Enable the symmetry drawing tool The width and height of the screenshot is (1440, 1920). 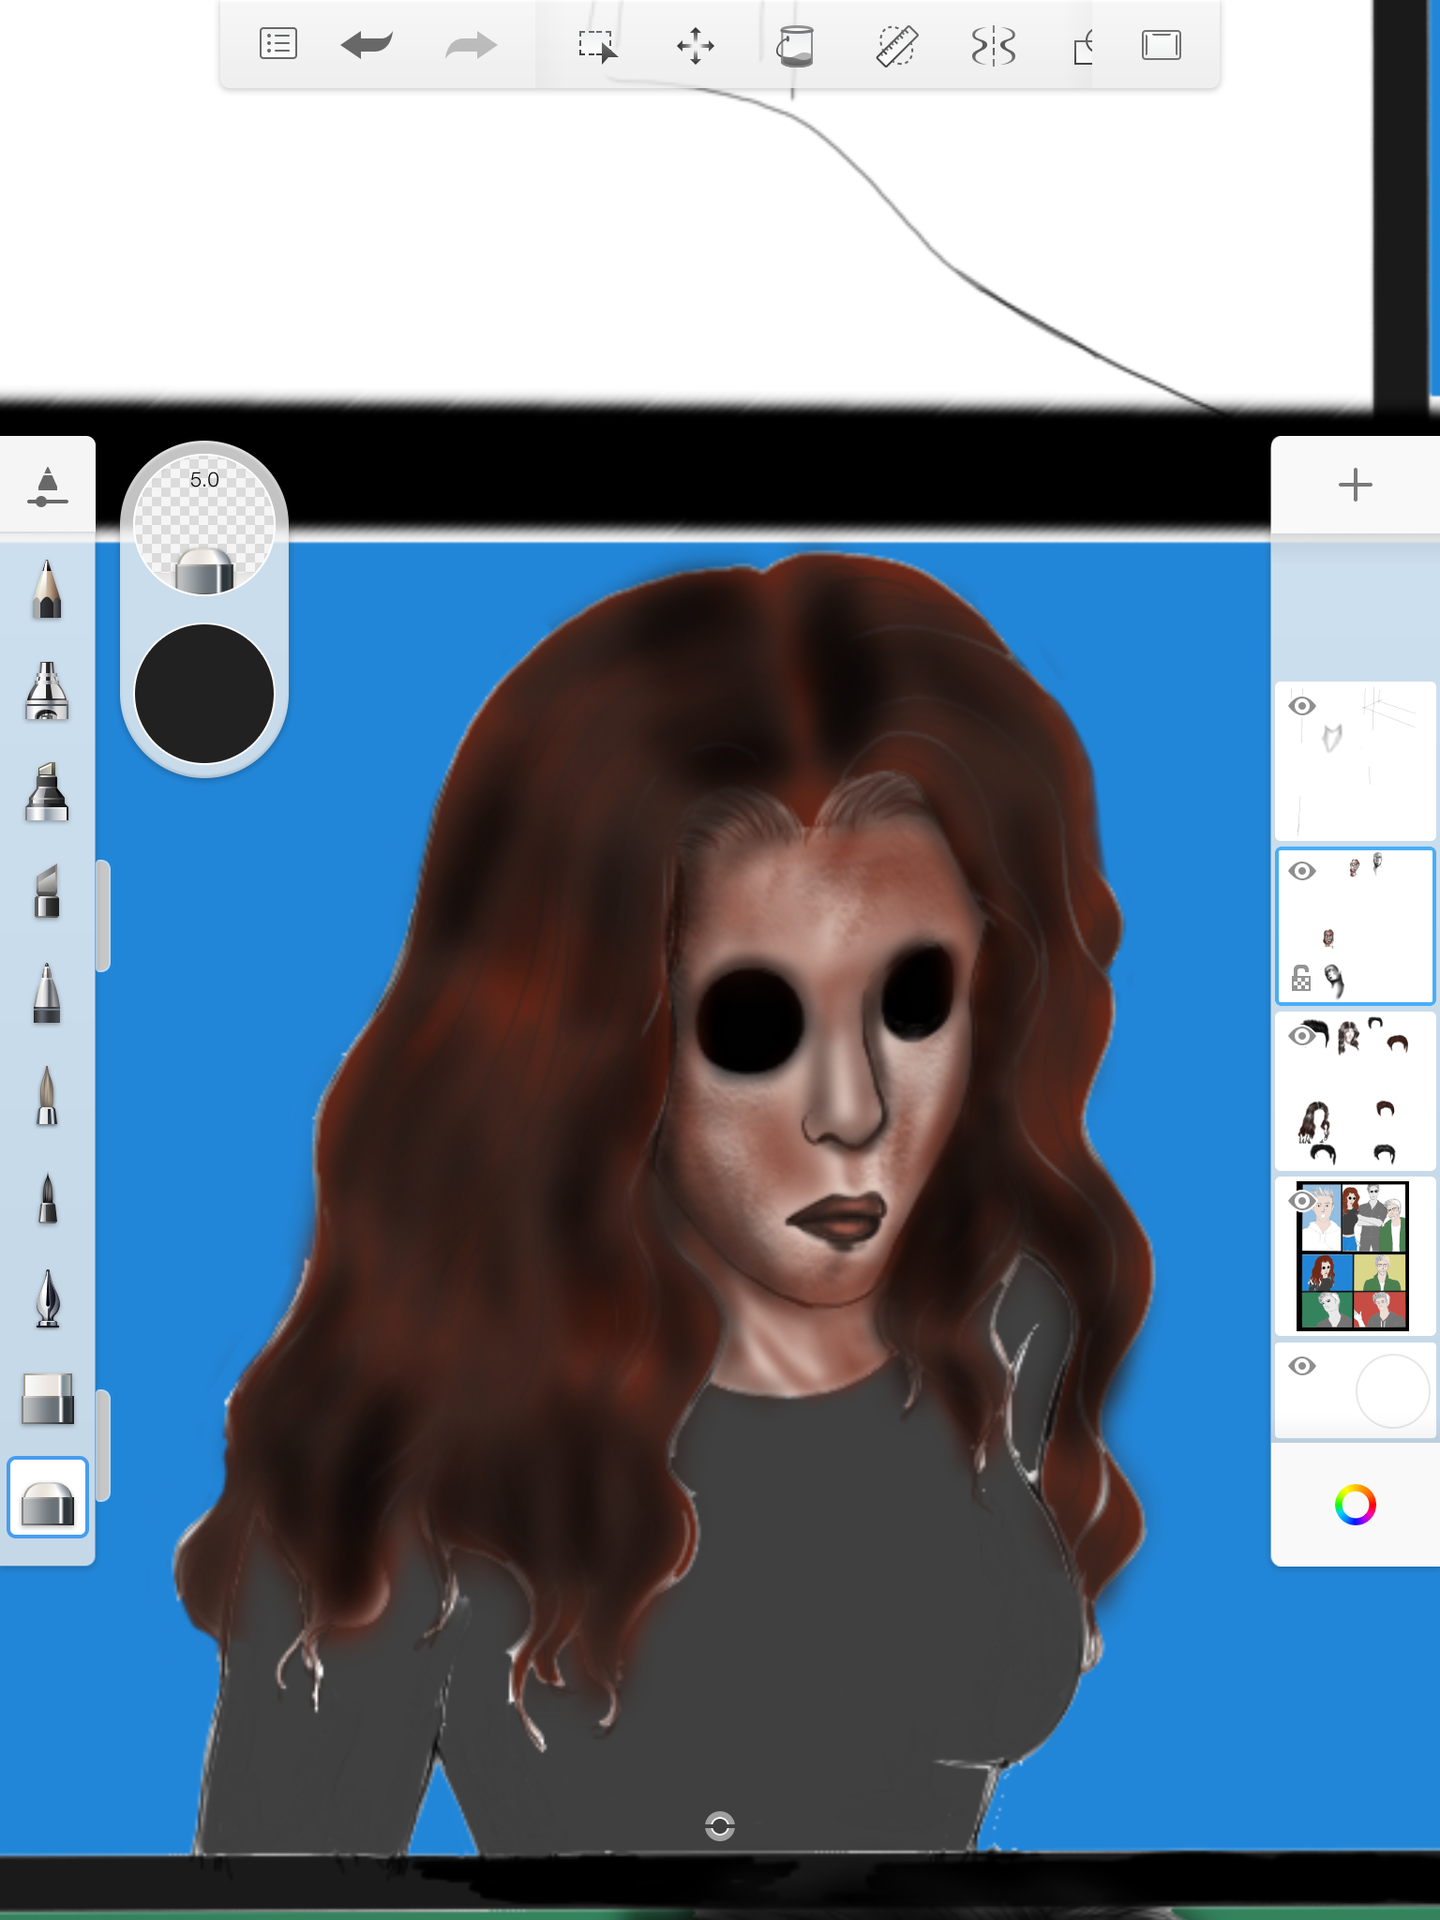coord(993,46)
